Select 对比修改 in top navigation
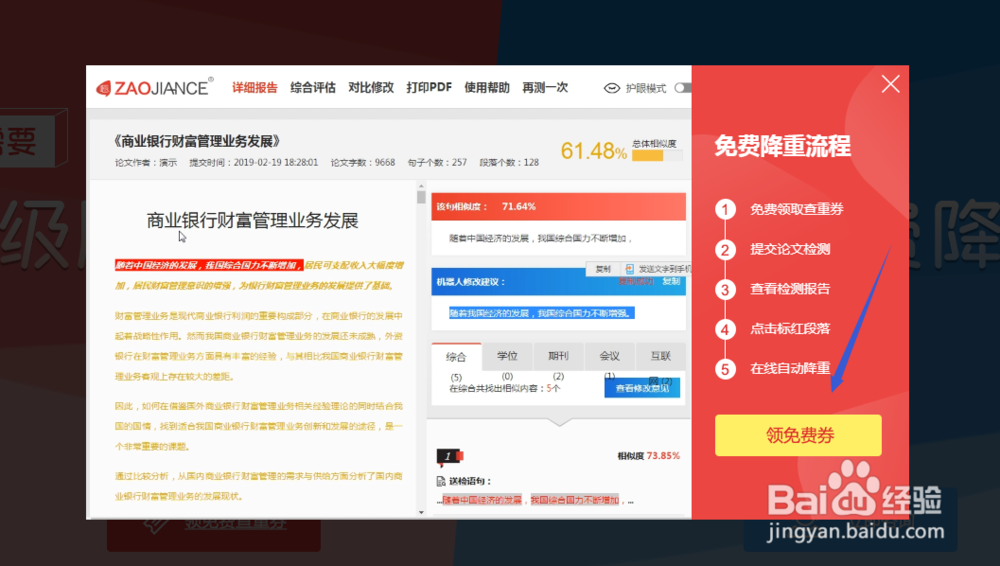The image size is (1000, 566). [371, 87]
